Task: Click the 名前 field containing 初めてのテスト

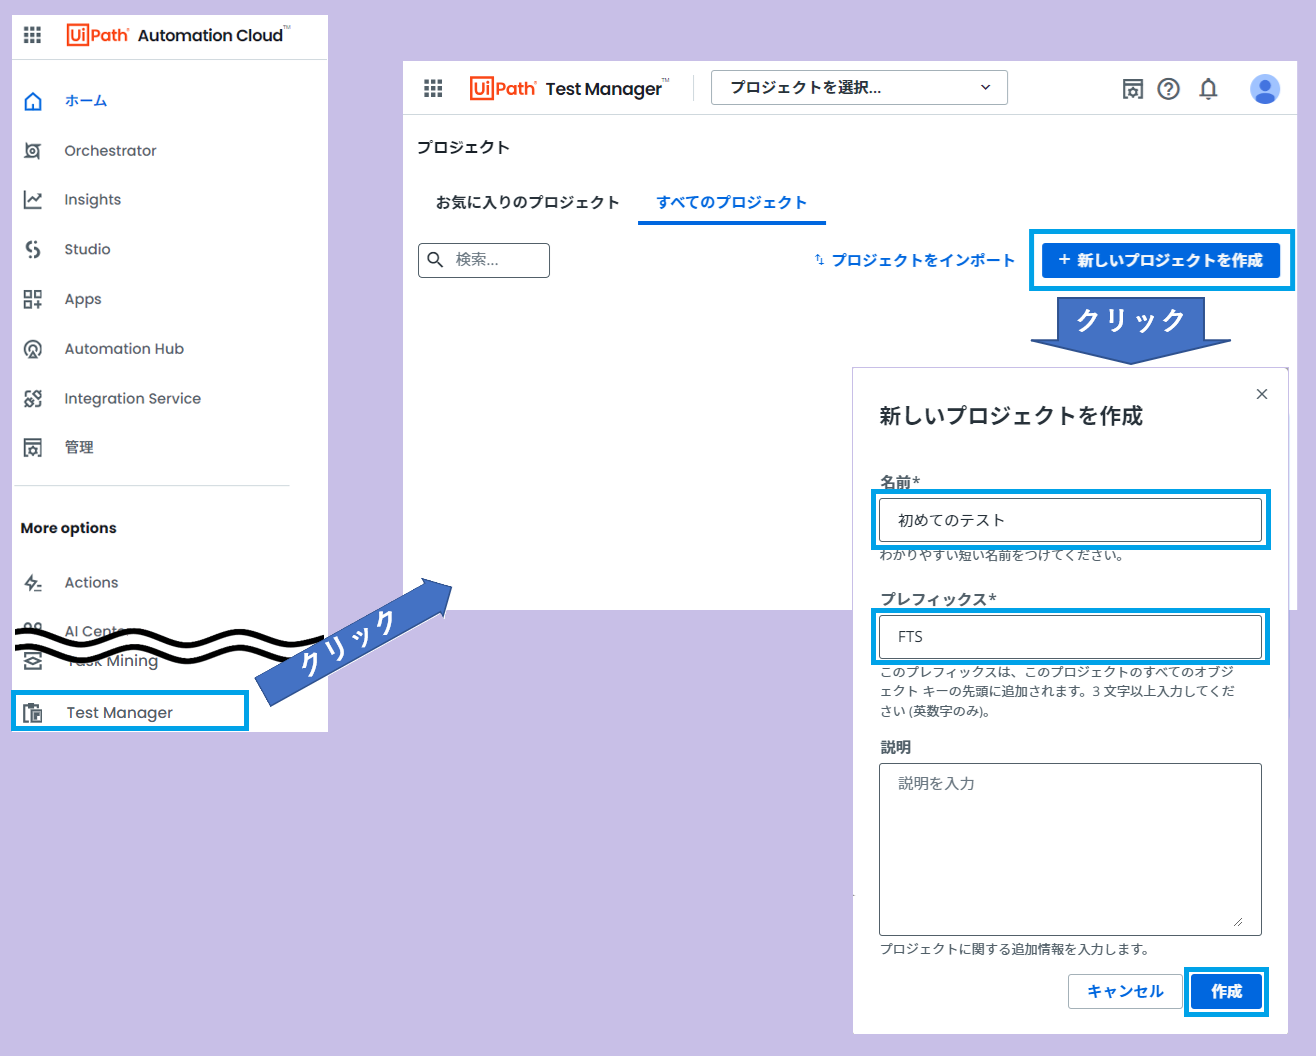Action: [1070, 520]
